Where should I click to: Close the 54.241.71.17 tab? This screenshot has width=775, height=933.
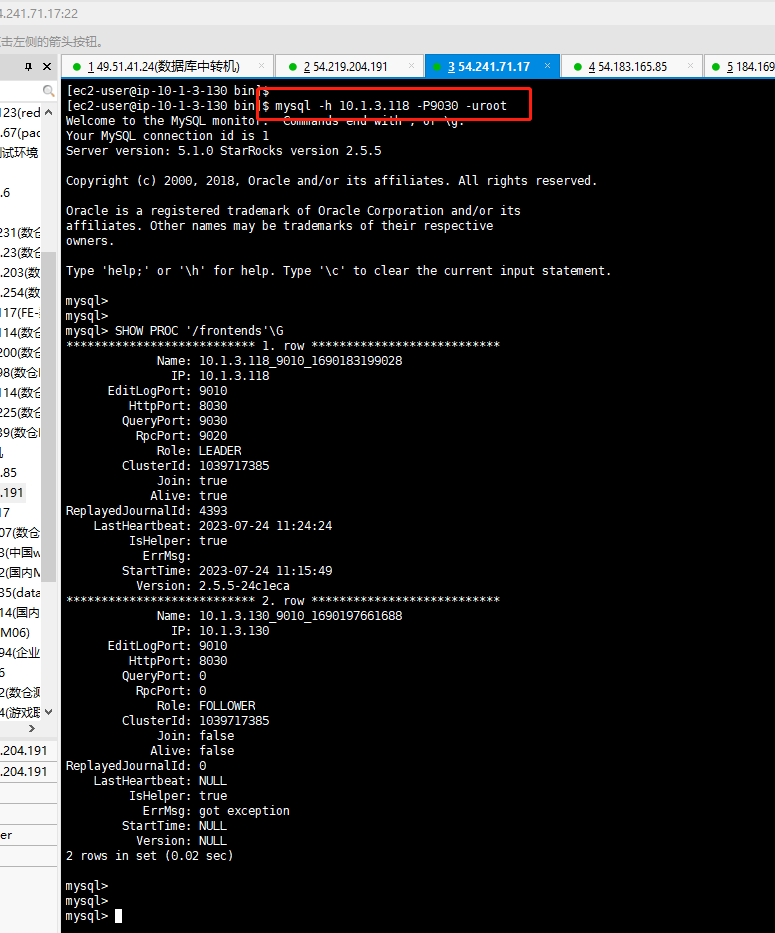pyautogui.click(x=549, y=67)
